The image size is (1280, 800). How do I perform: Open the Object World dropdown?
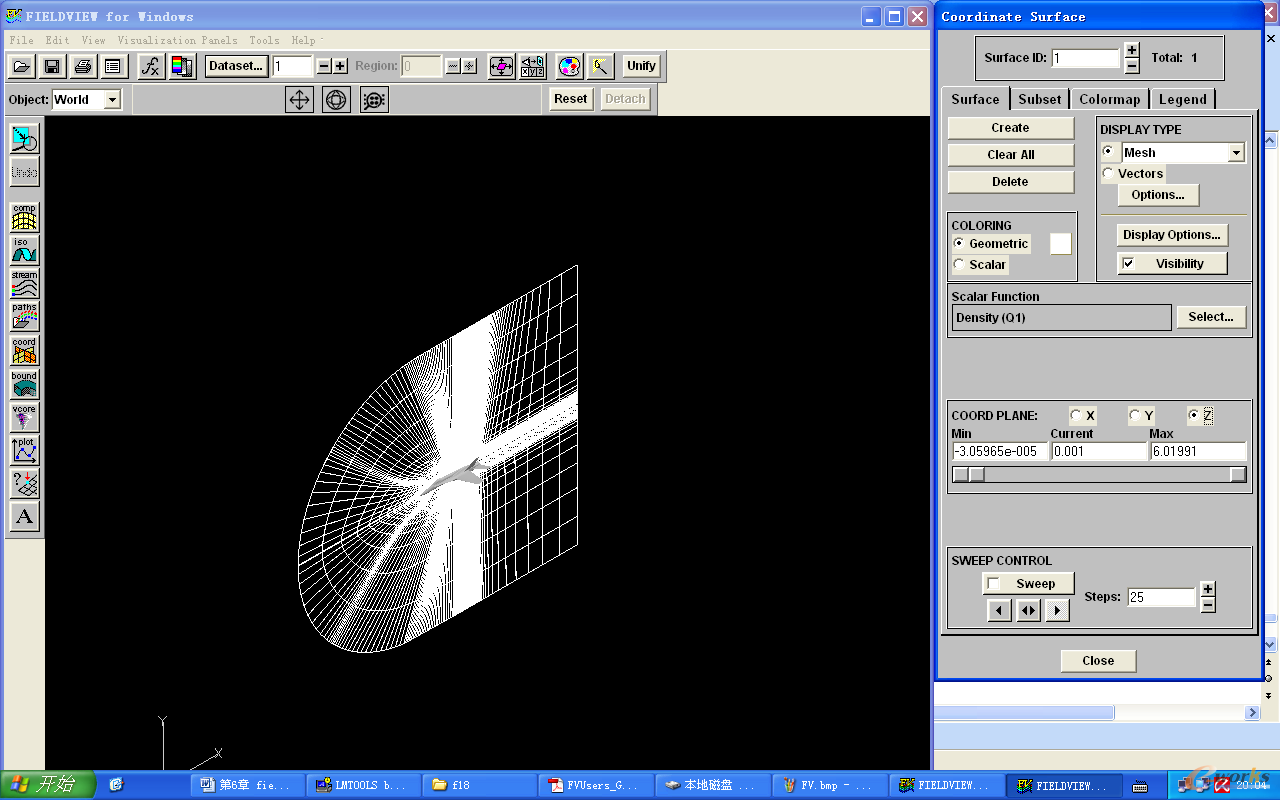tap(112, 99)
